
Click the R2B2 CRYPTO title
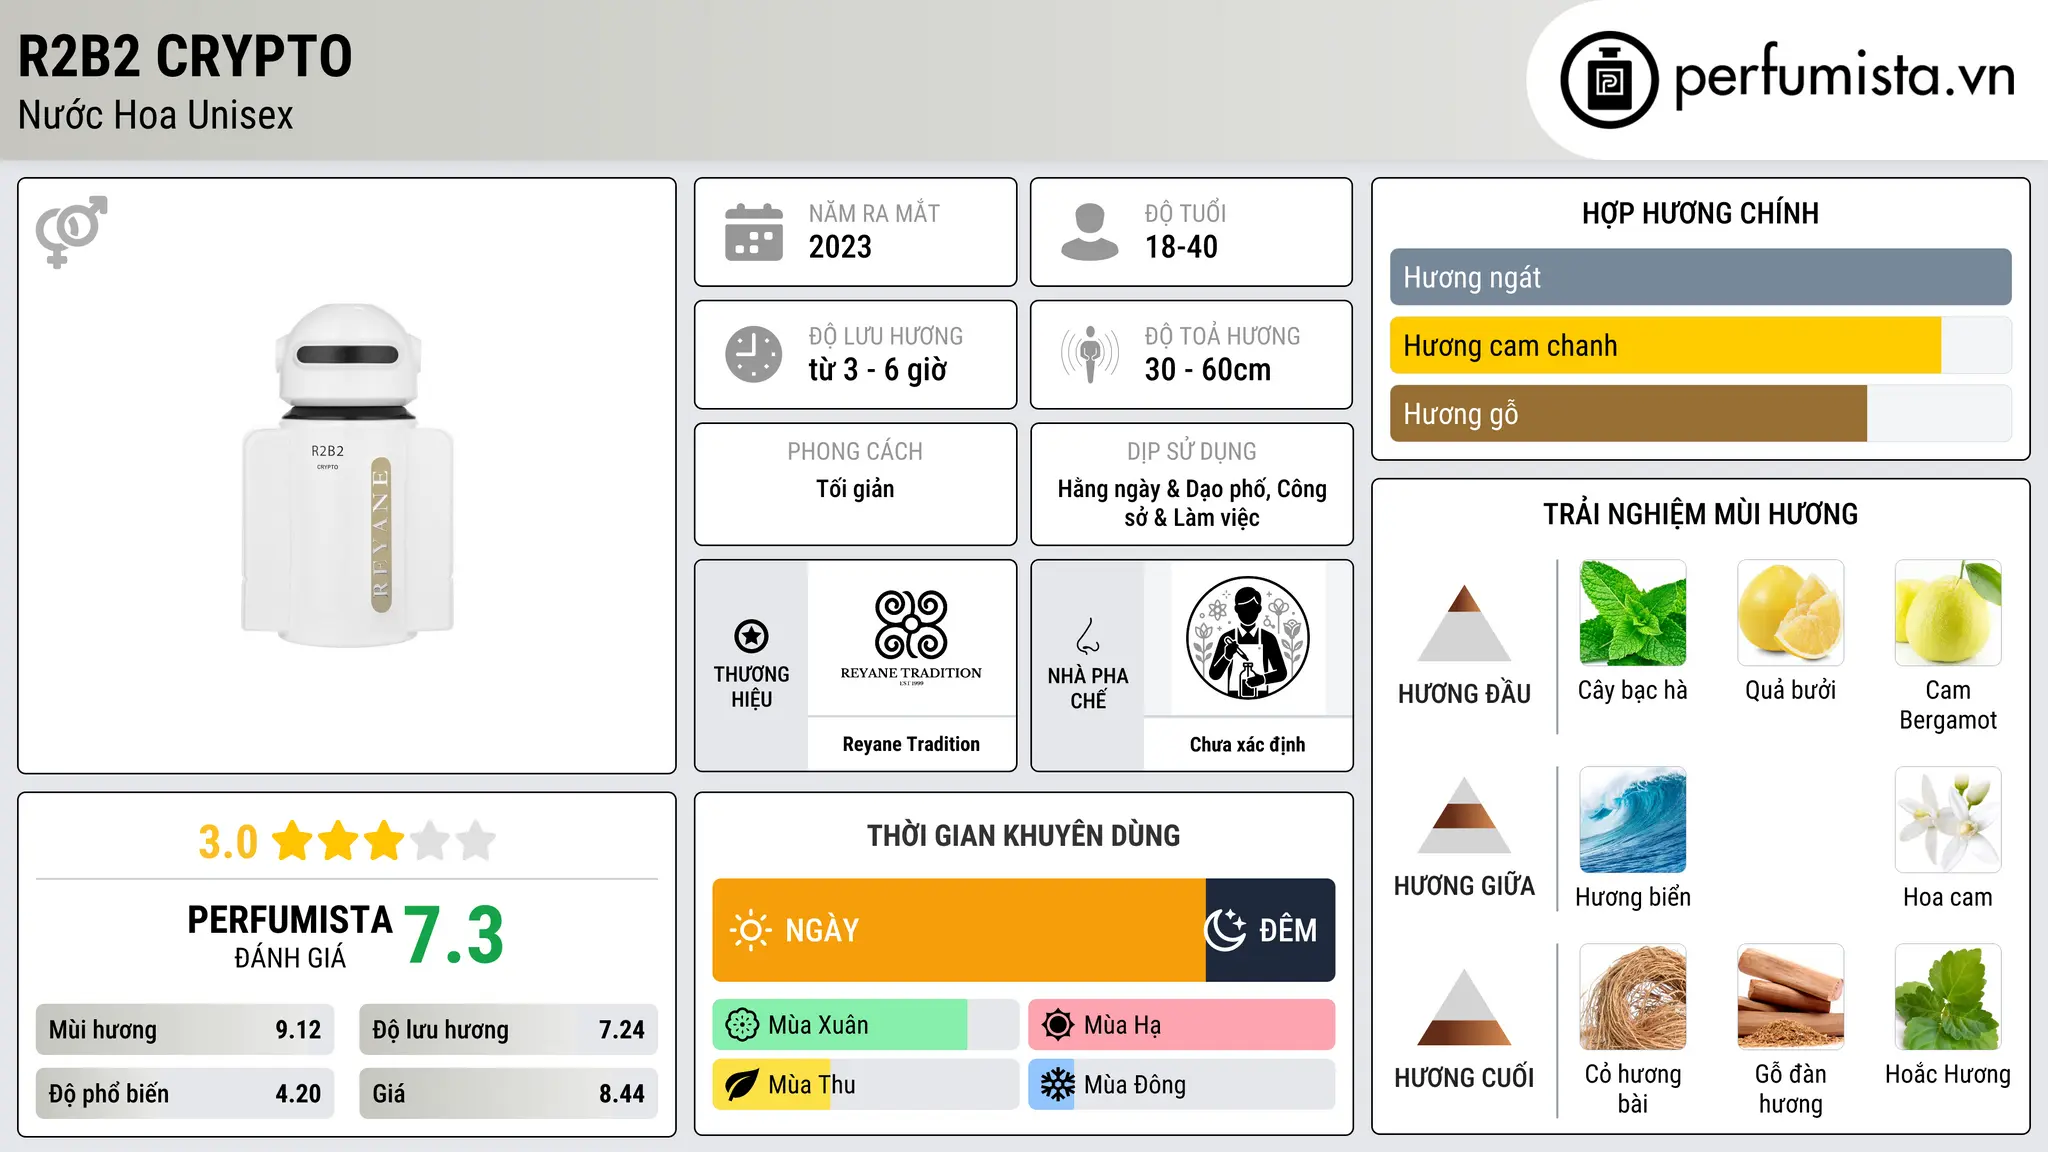(185, 56)
